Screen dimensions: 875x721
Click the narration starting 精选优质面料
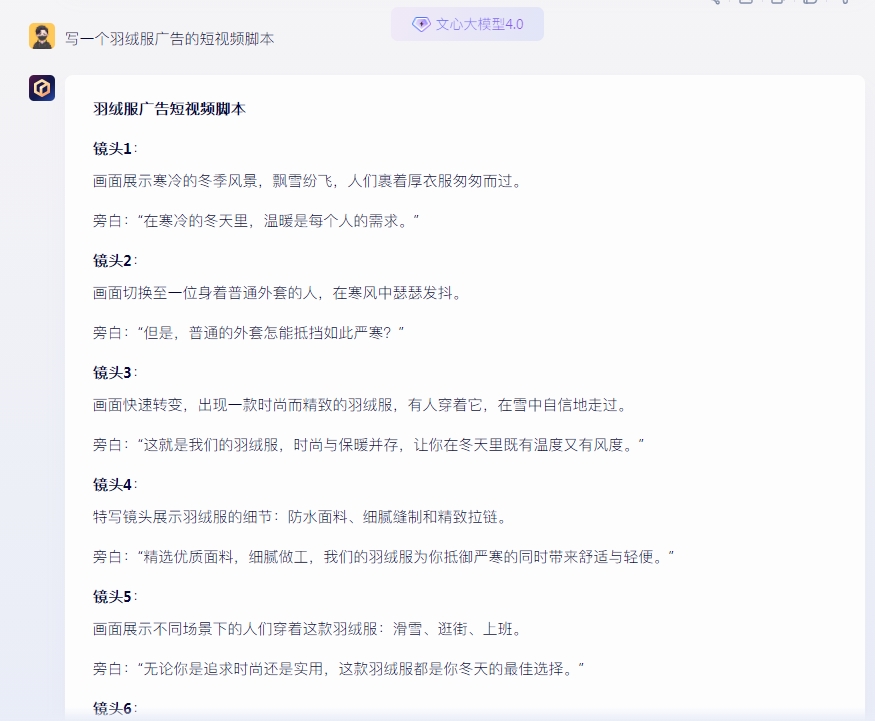pyautogui.click(x=383, y=557)
